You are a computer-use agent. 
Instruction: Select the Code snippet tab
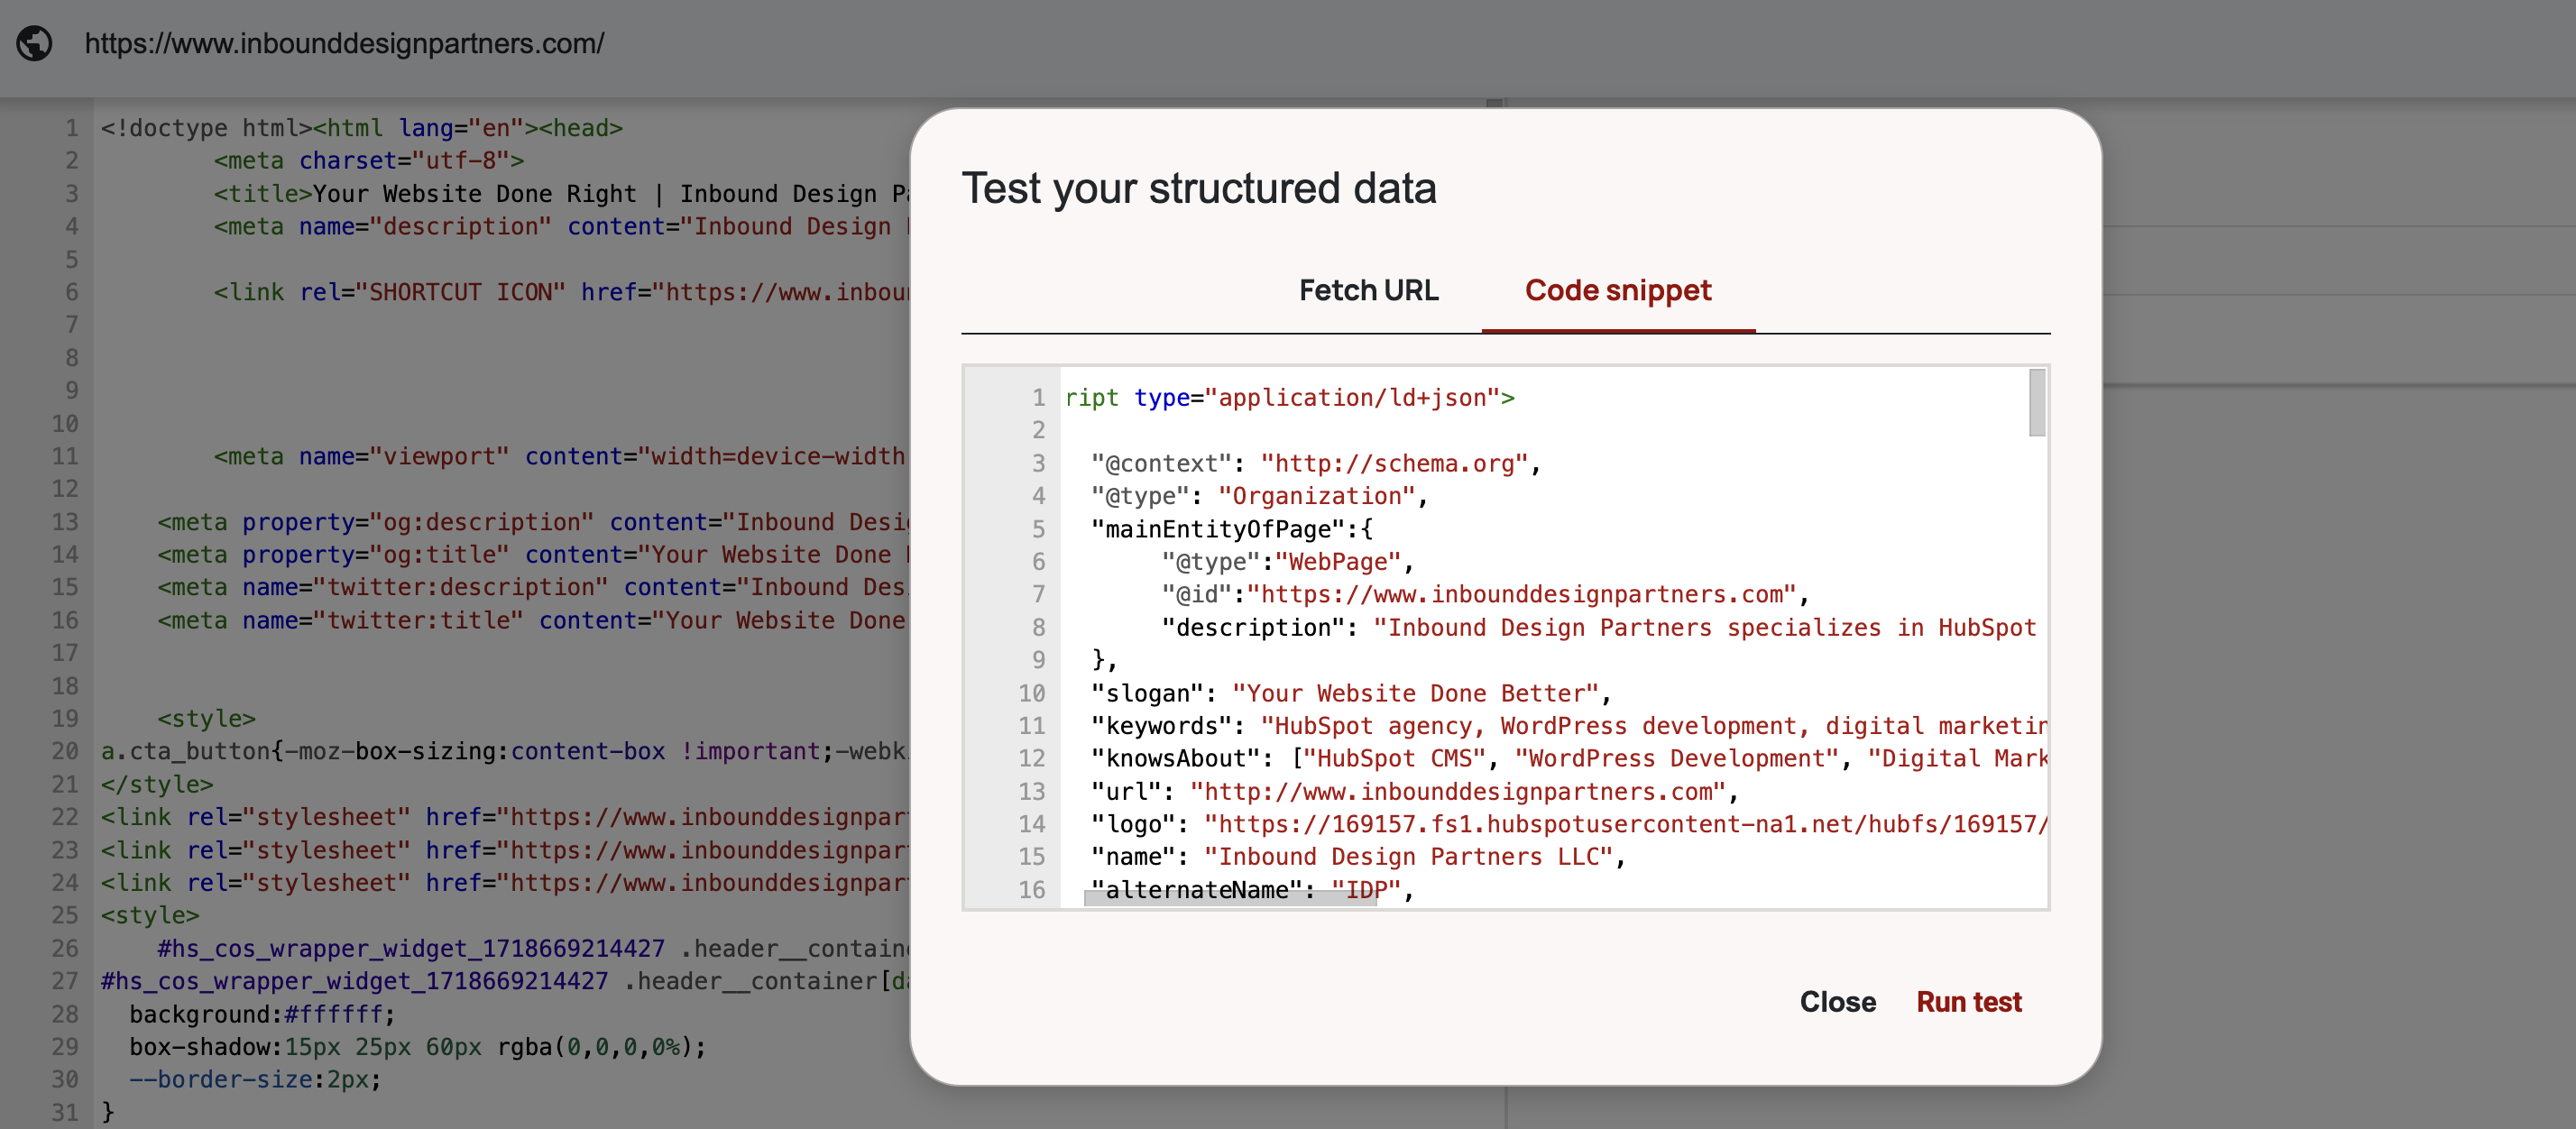[x=1617, y=290]
